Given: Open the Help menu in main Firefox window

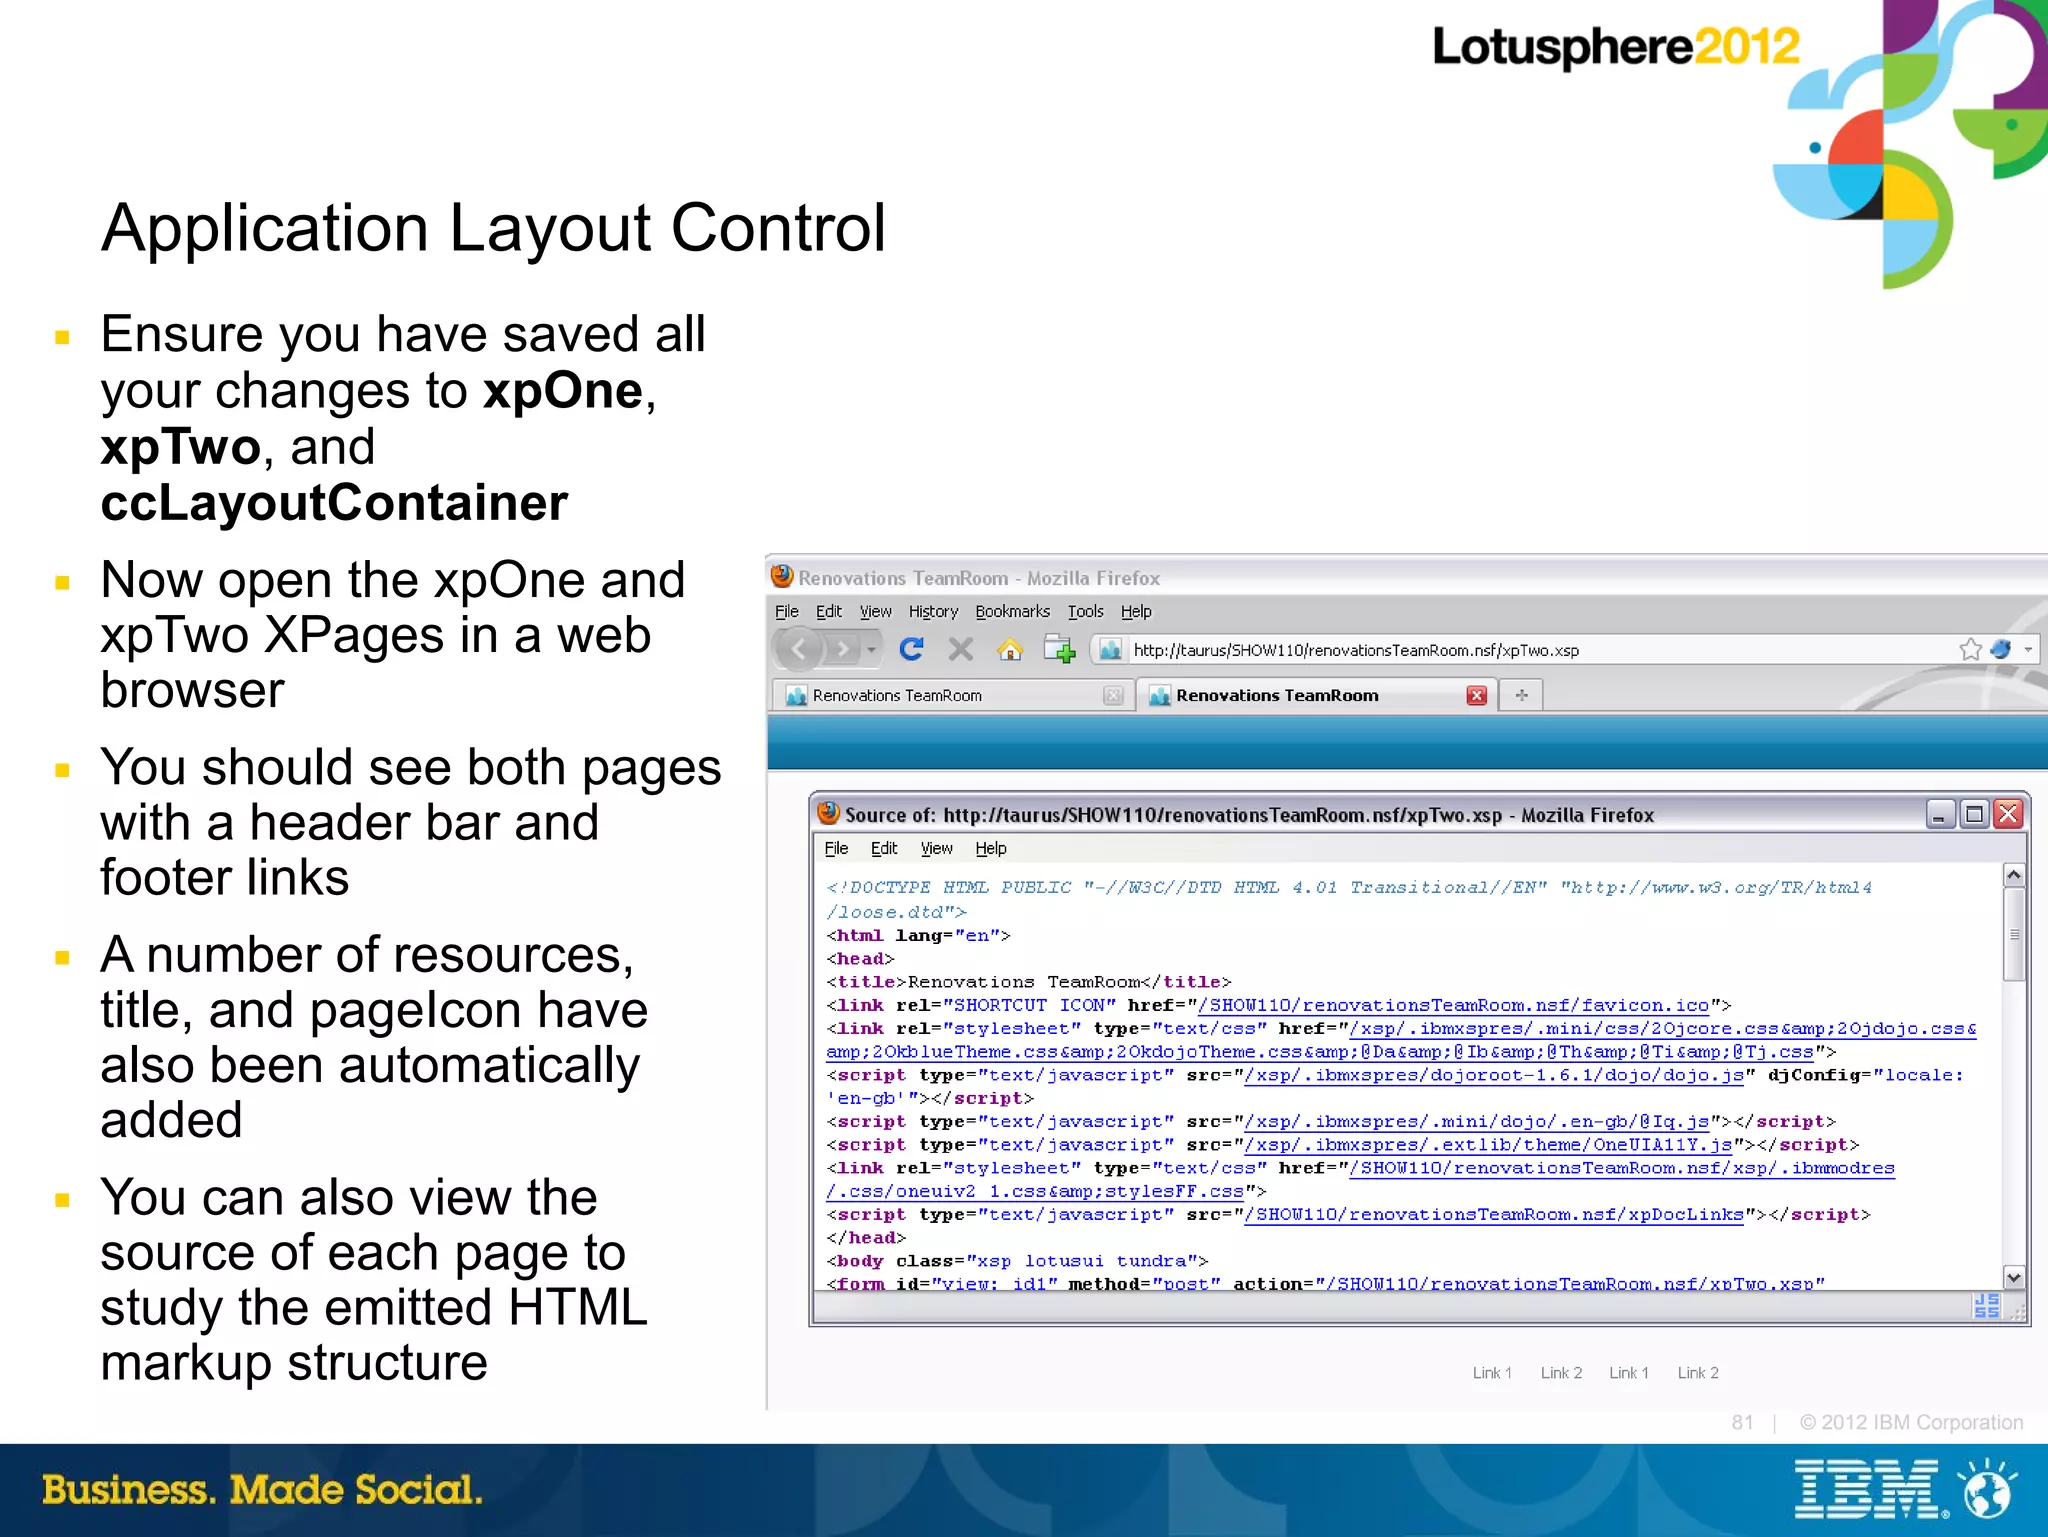Looking at the screenshot, I should click(1136, 611).
